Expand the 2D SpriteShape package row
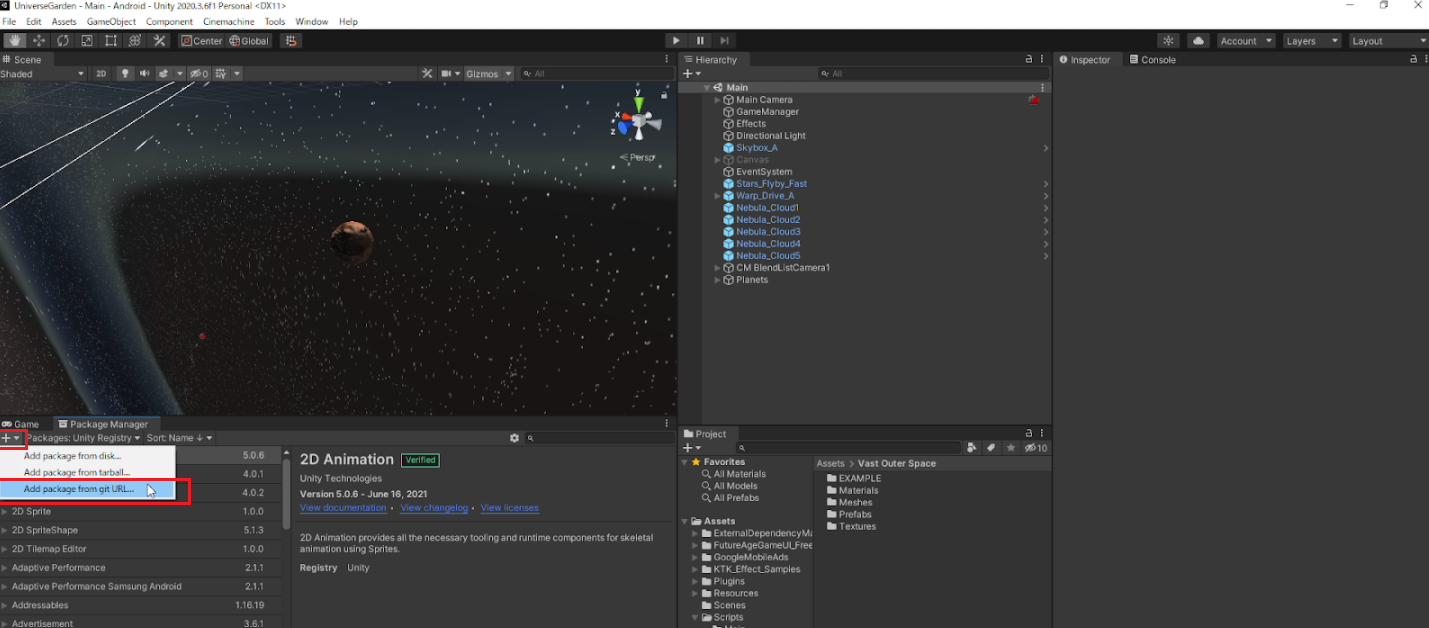 (5, 530)
